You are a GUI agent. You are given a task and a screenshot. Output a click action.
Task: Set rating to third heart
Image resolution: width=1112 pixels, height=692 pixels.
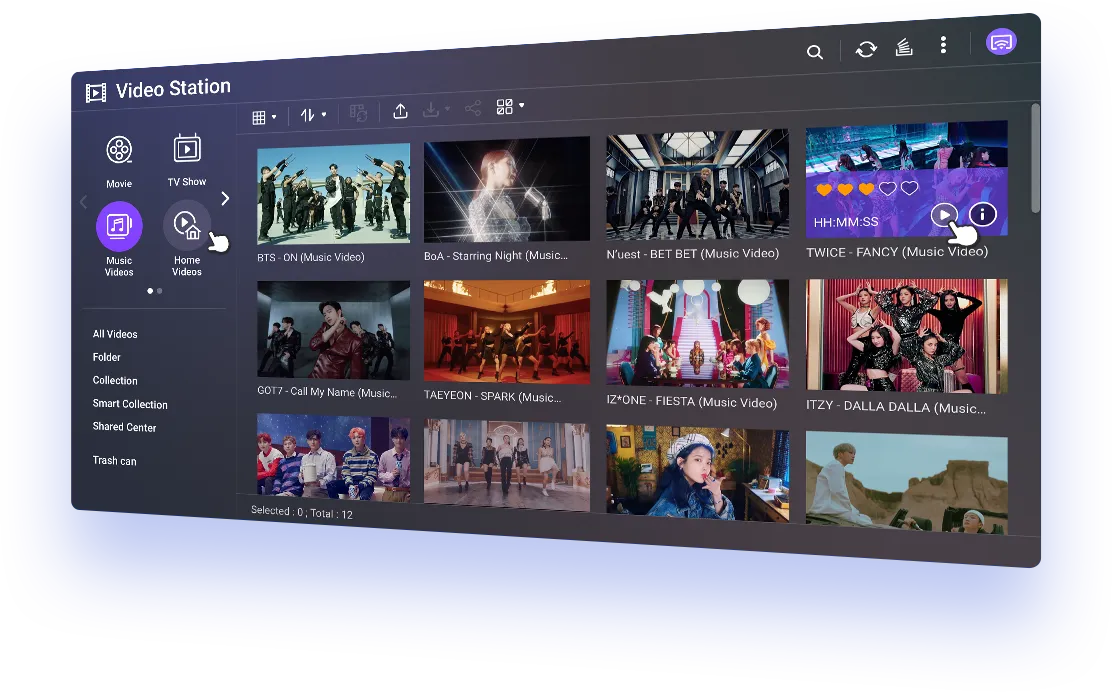[866, 189]
